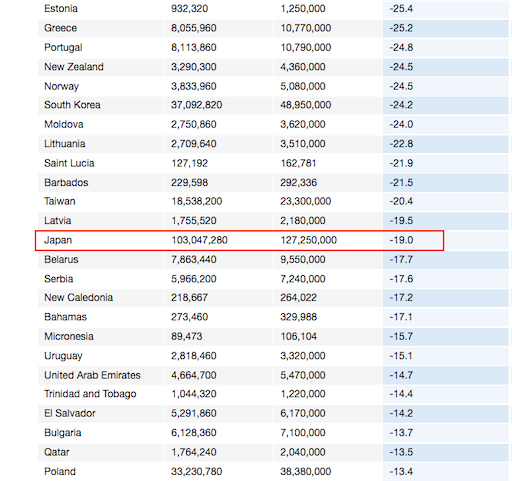Select Barbados percentage -21.5
Screen dimensions: 512x481
(401, 183)
